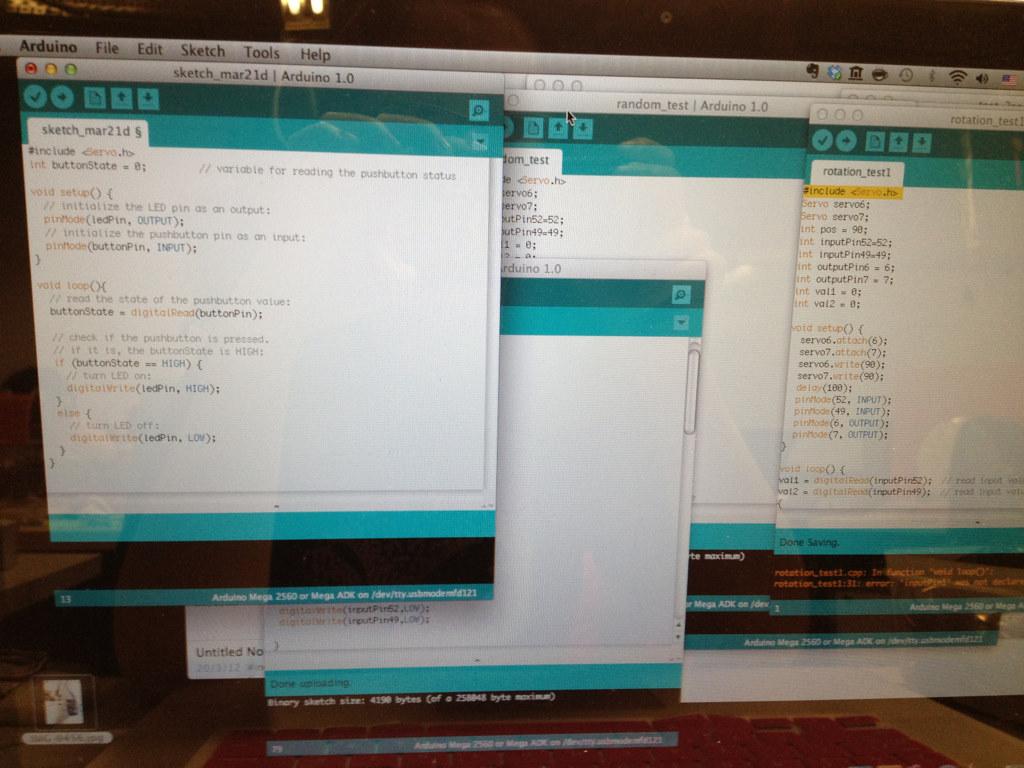Click Upload arrow in sketch_mar21d window
Screen dimensions: 1024x768
coord(62,97)
